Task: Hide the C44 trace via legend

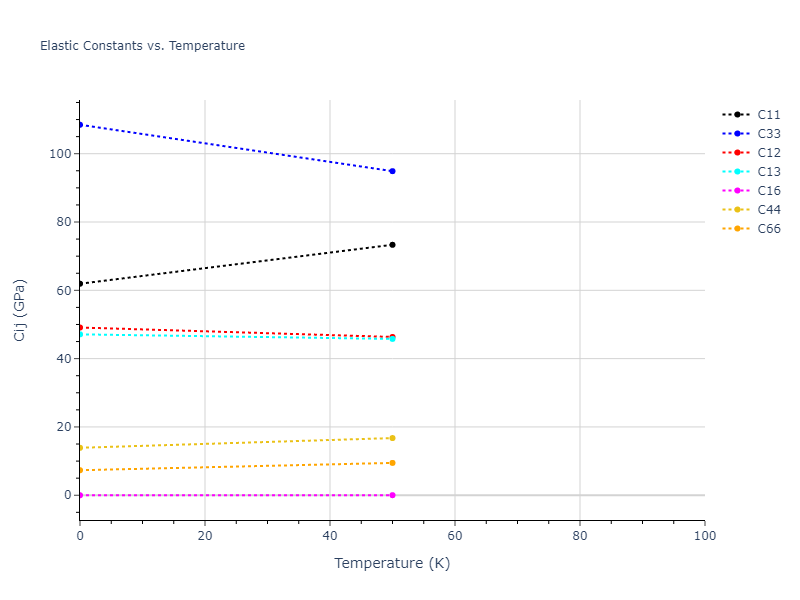Action: click(x=768, y=210)
